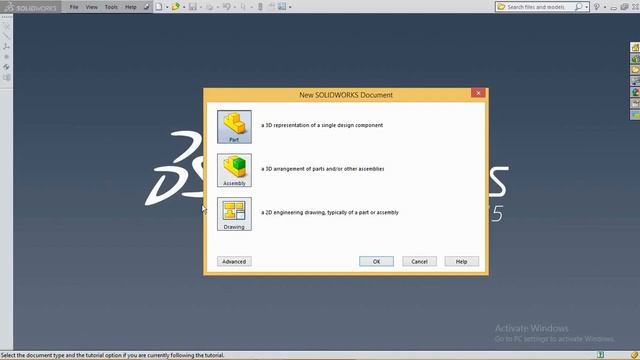
Task: Close the New SOLIDWORKS Document dialog
Action: point(478,93)
